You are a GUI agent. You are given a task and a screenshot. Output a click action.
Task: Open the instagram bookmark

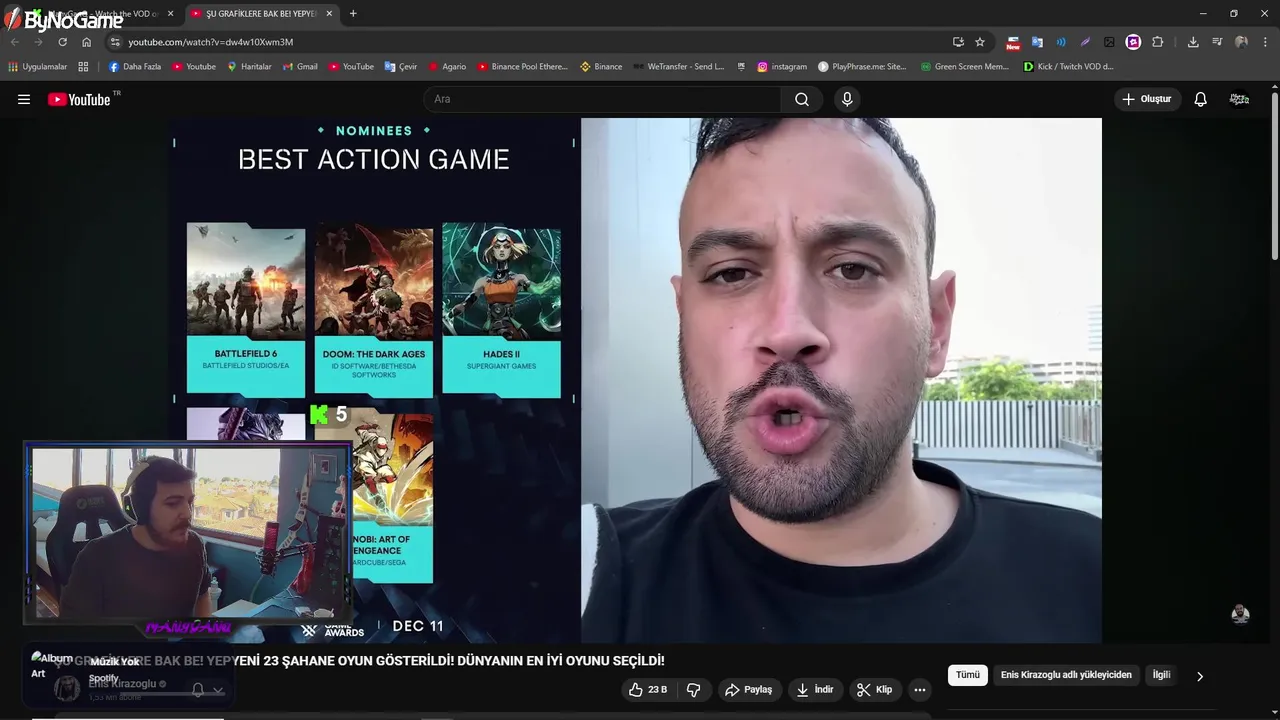(x=781, y=67)
